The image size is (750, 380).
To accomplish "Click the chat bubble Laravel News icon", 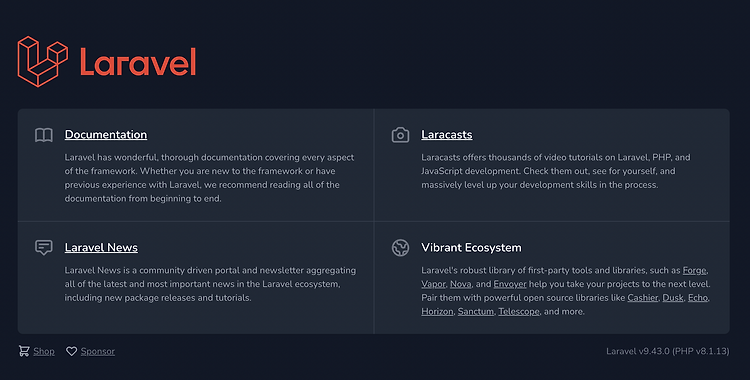I will (x=44, y=247).
